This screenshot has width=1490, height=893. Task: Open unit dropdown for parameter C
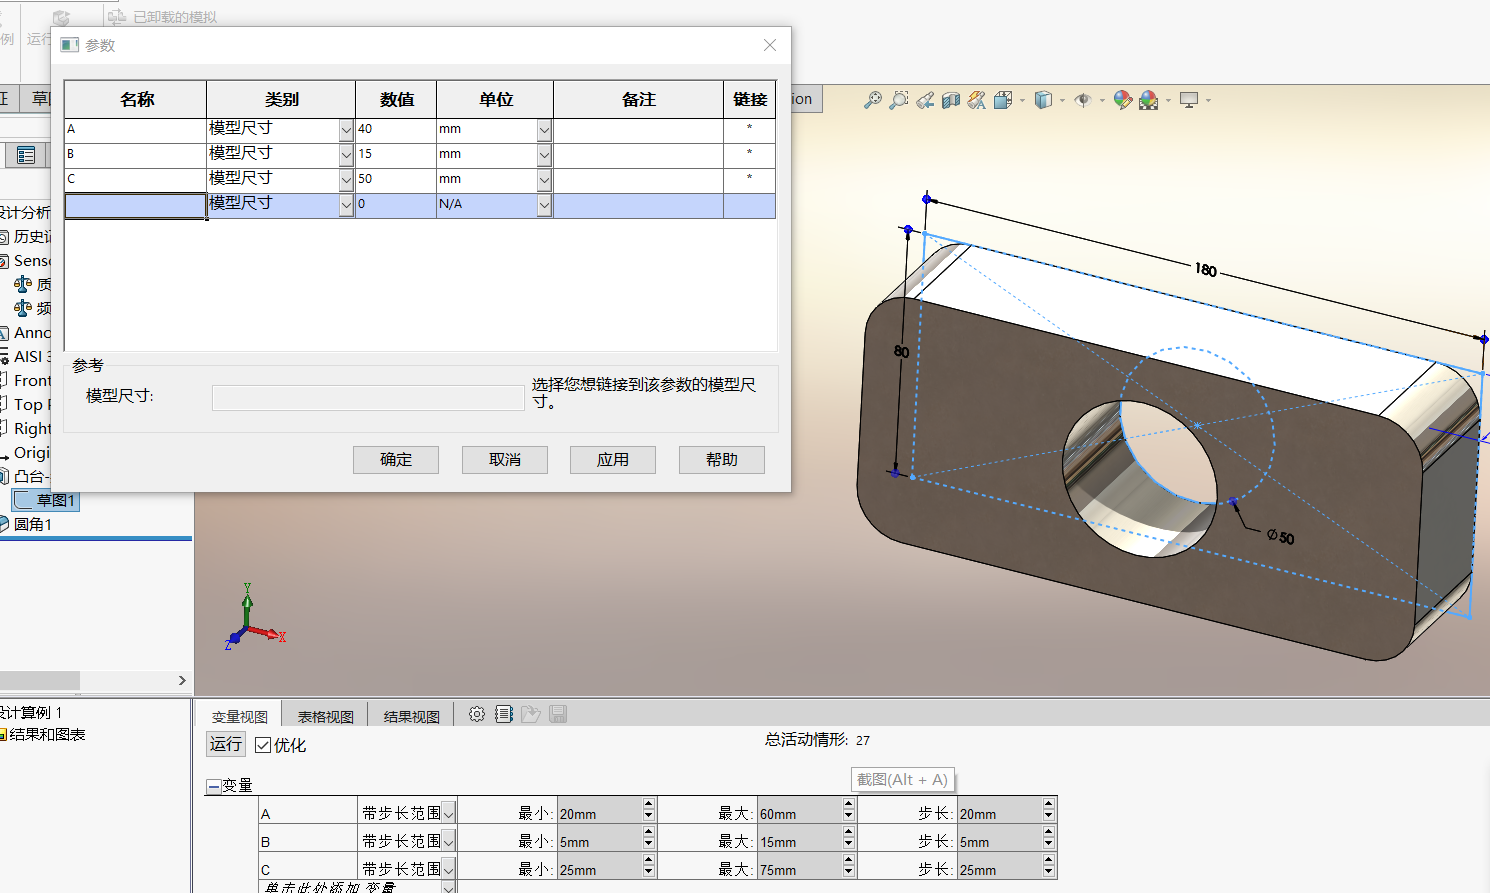click(544, 179)
